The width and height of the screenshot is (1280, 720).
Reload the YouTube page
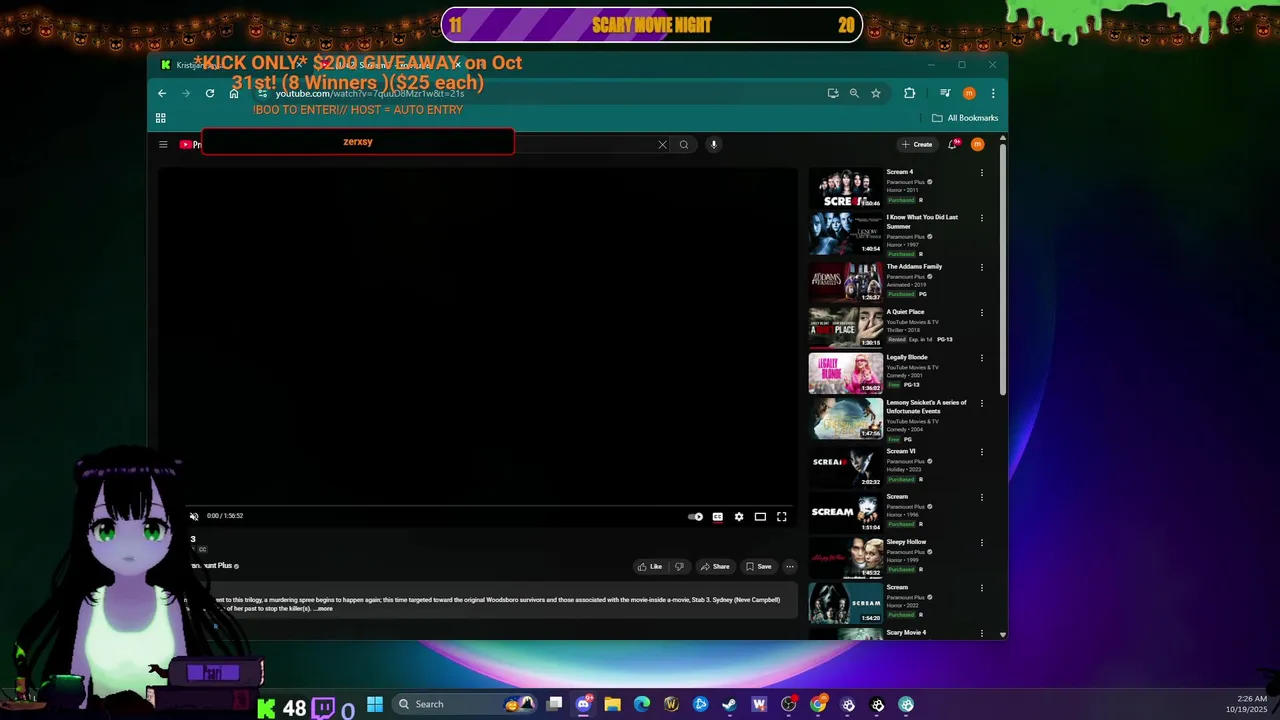[210, 93]
